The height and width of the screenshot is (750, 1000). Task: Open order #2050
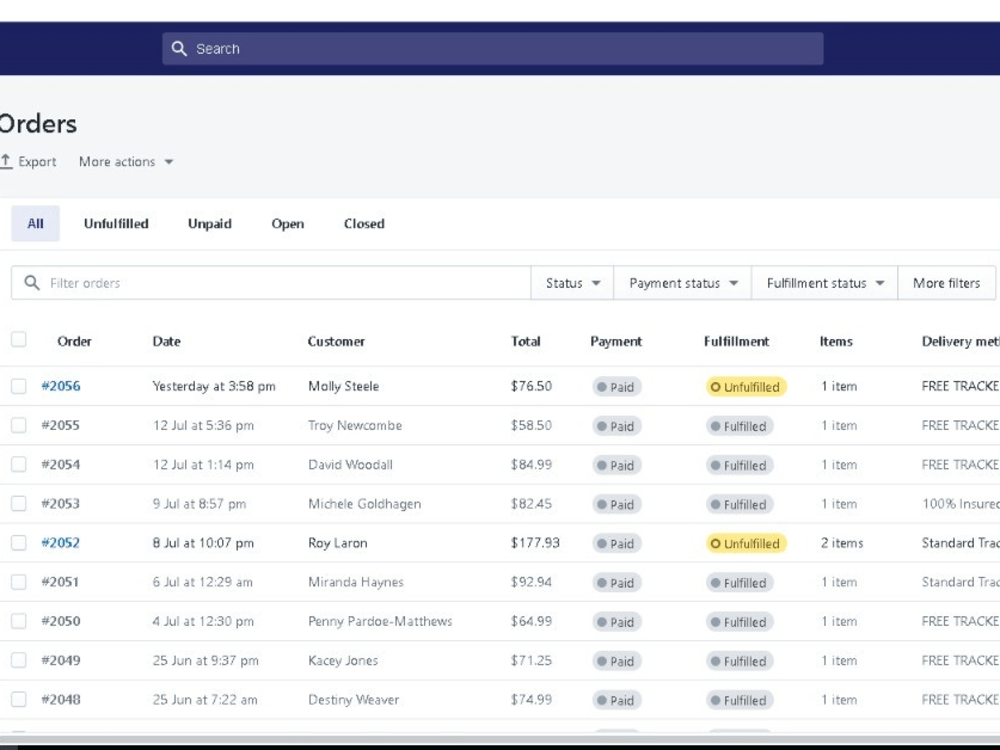tap(61, 621)
